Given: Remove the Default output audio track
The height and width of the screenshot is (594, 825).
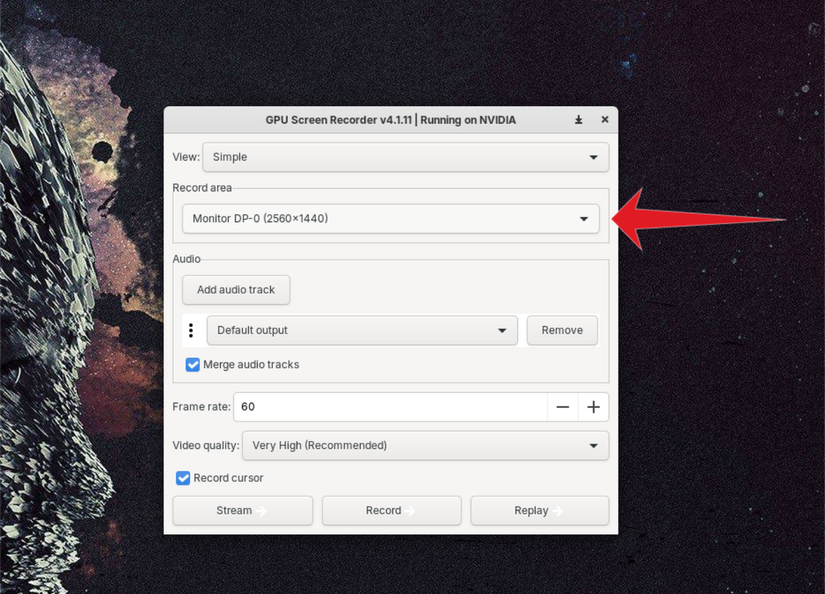Looking at the screenshot, I should pos(562,330).
